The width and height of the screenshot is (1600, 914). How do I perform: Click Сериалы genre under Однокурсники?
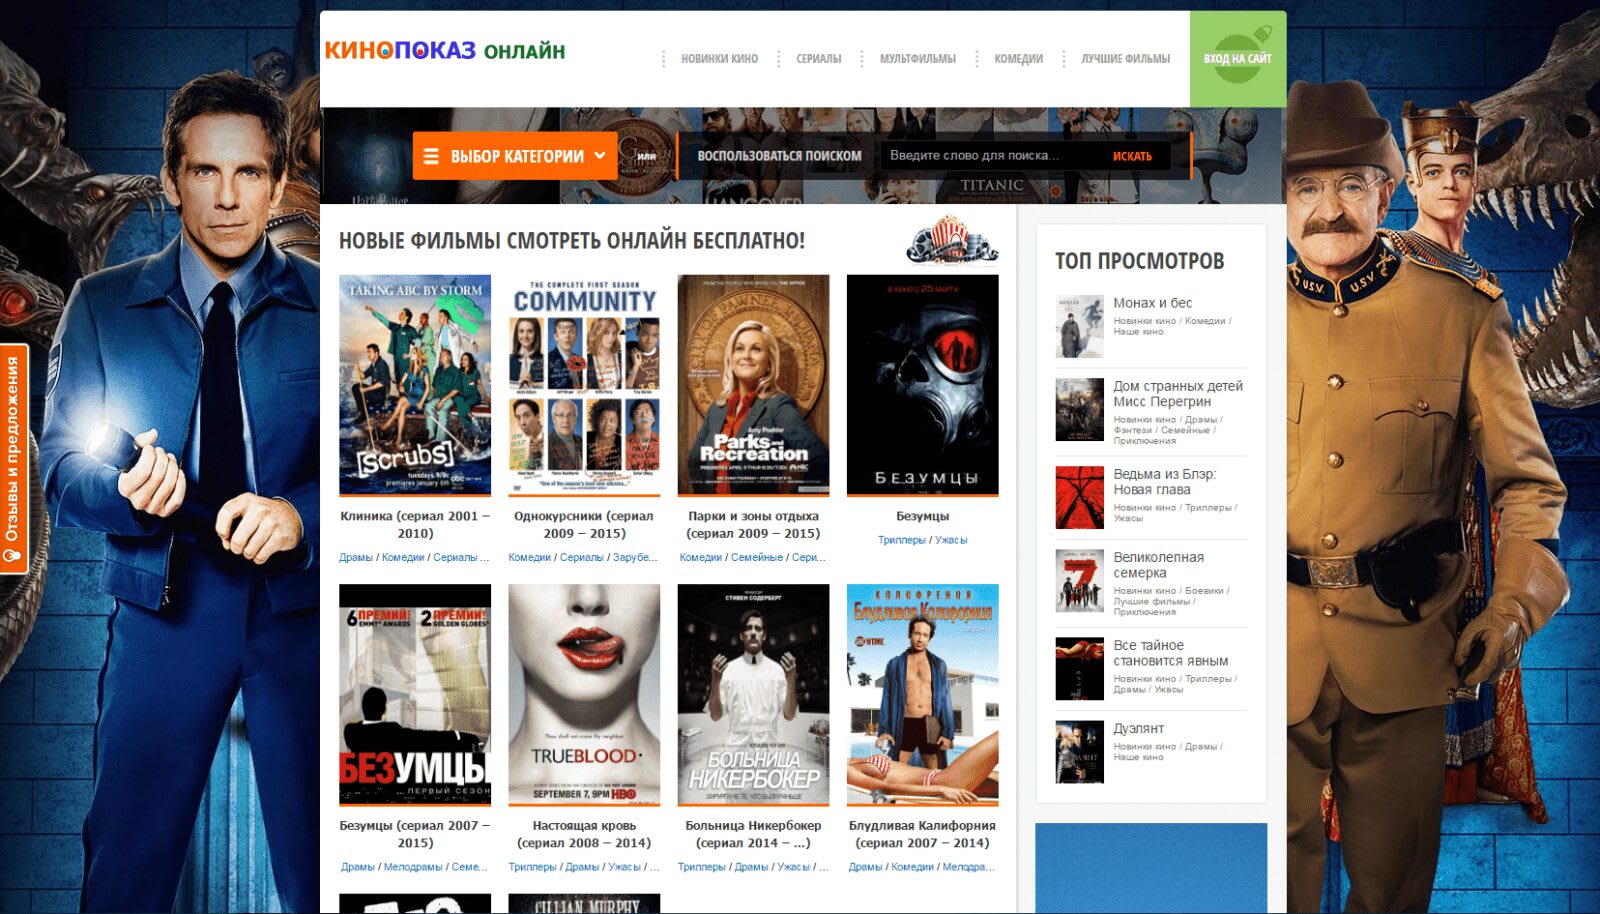pos(581,557)
